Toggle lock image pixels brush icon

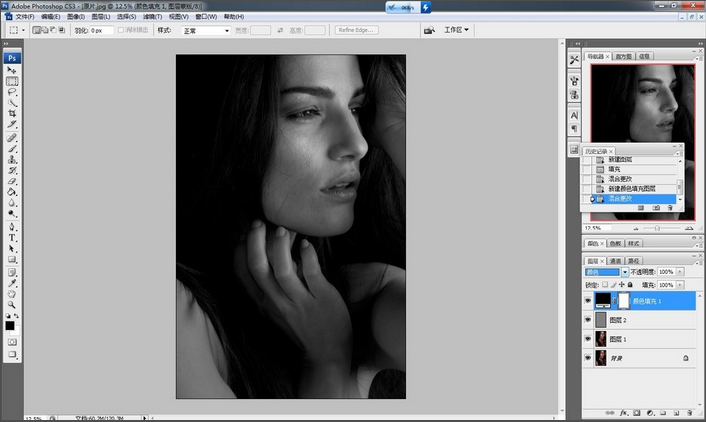click(x=613, y=285)
